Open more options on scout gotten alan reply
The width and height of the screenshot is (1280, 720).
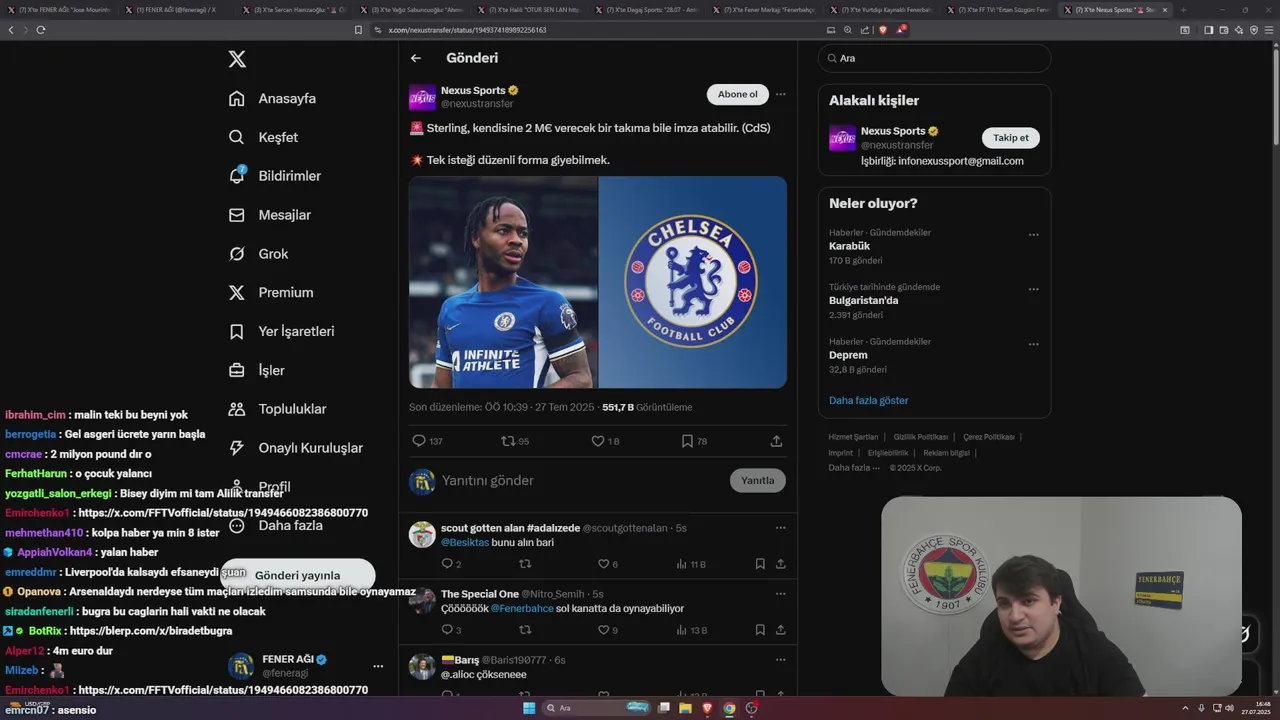click(781, 528)
